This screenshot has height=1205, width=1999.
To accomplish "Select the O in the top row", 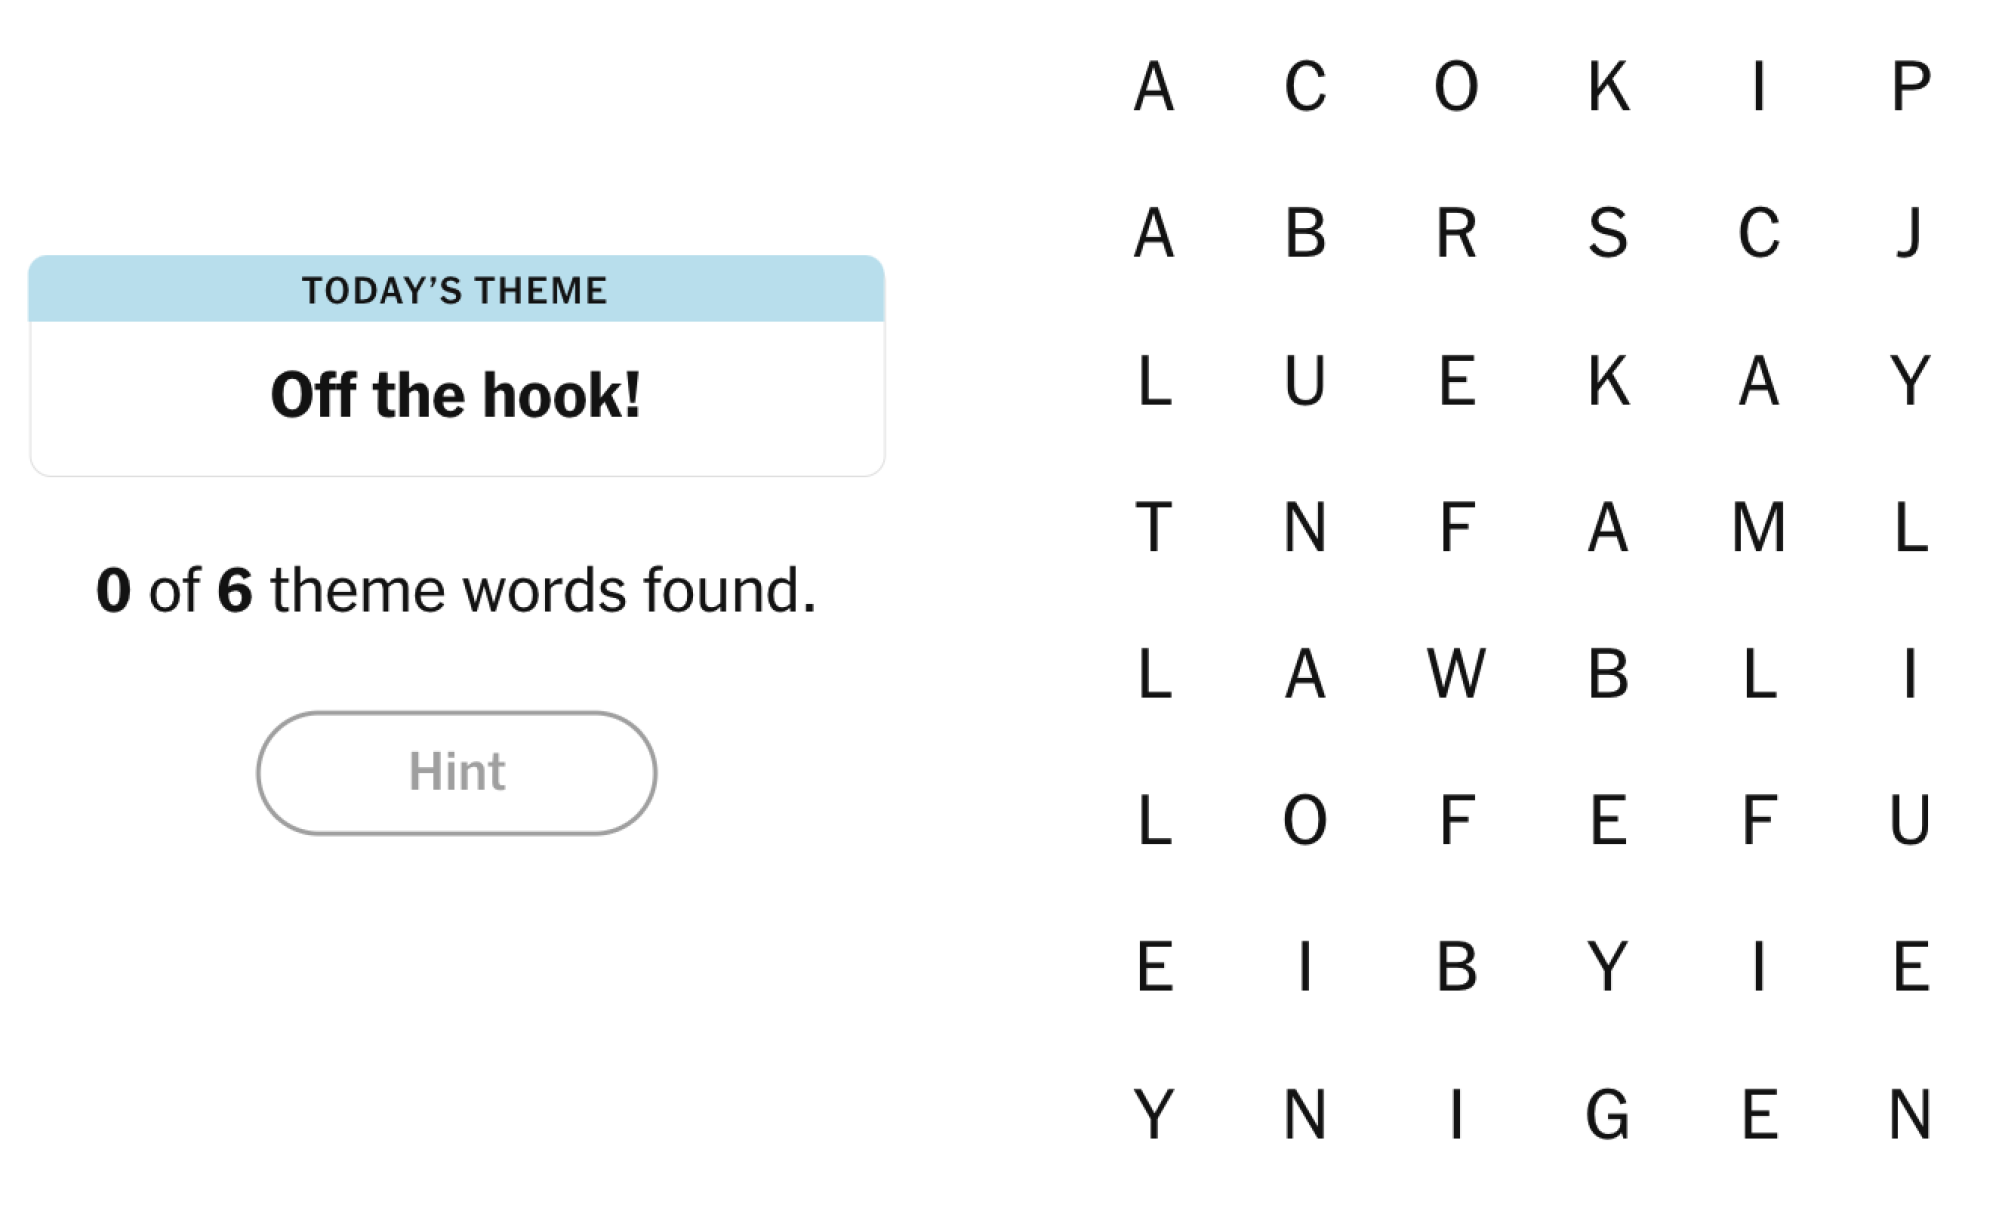I will click(x=1456, y=87).
